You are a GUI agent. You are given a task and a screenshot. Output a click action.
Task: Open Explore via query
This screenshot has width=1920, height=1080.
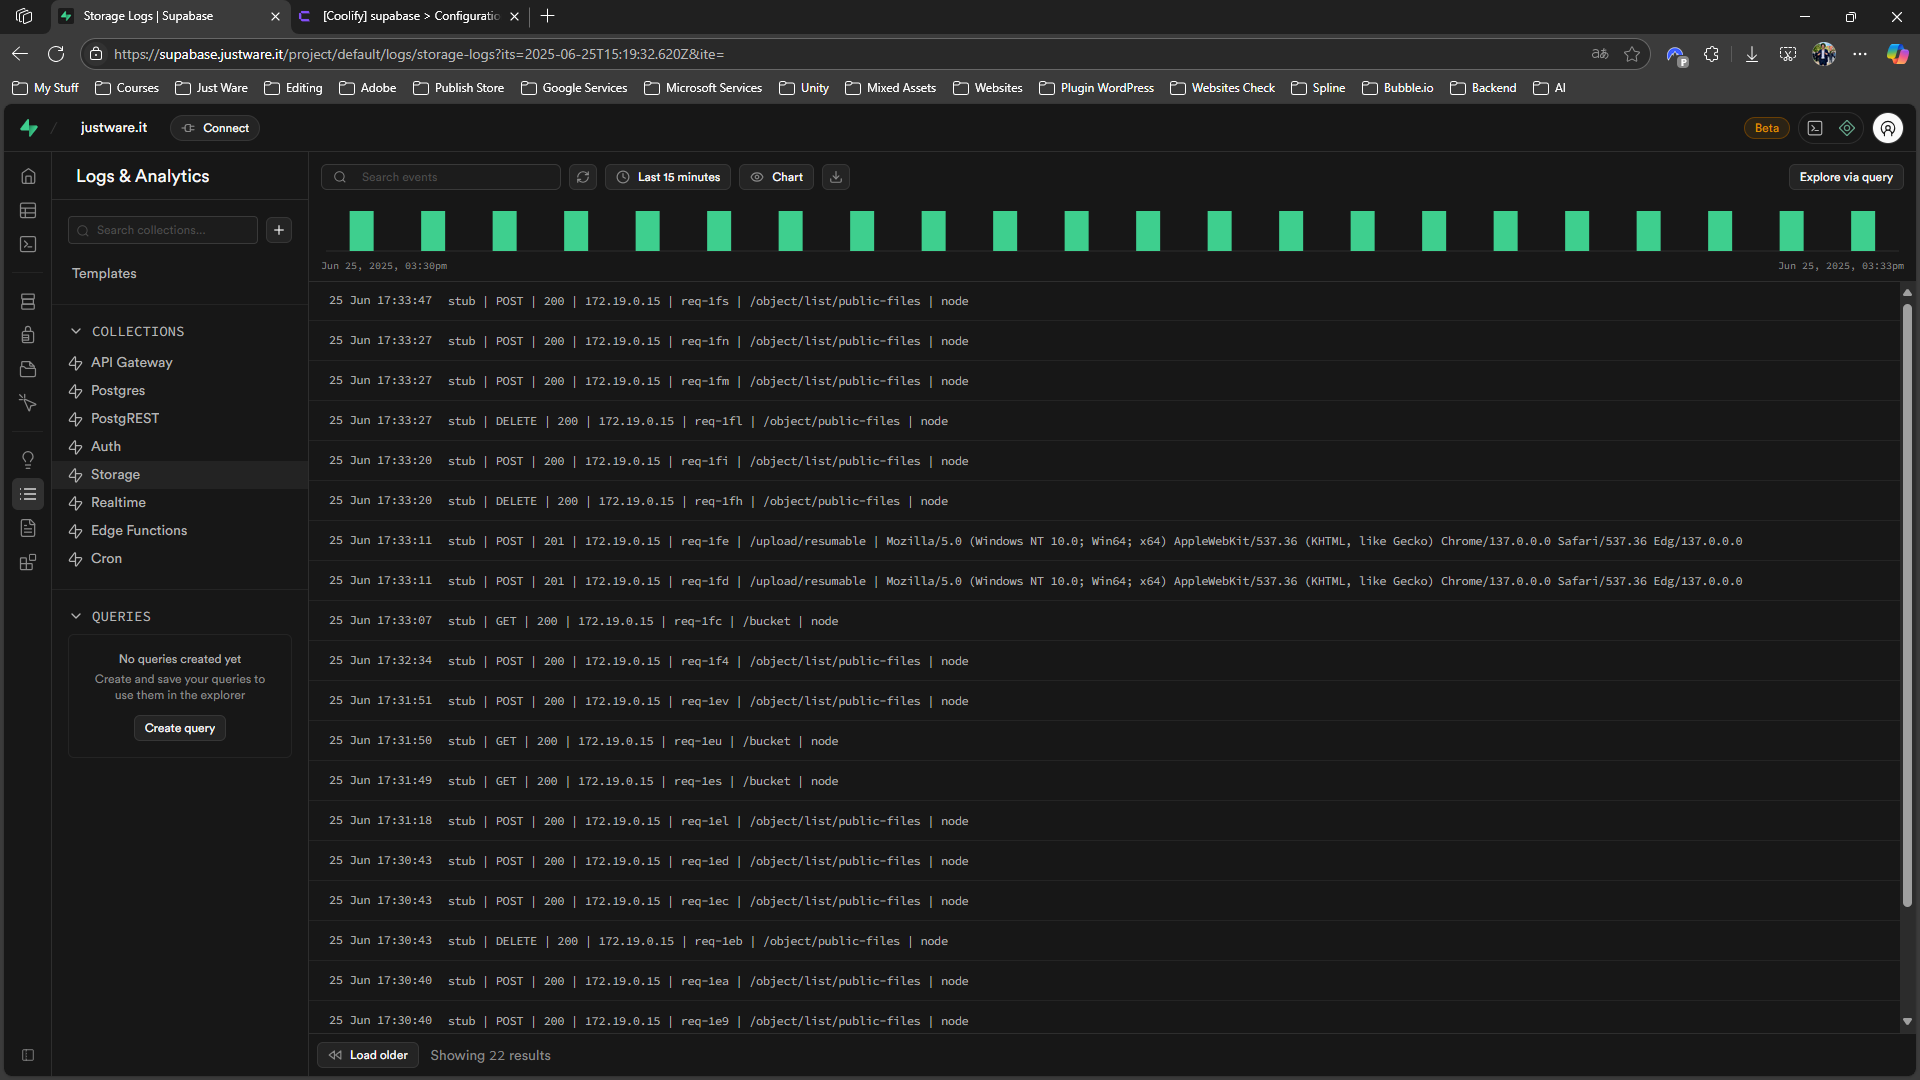(x=1845, y=177)
